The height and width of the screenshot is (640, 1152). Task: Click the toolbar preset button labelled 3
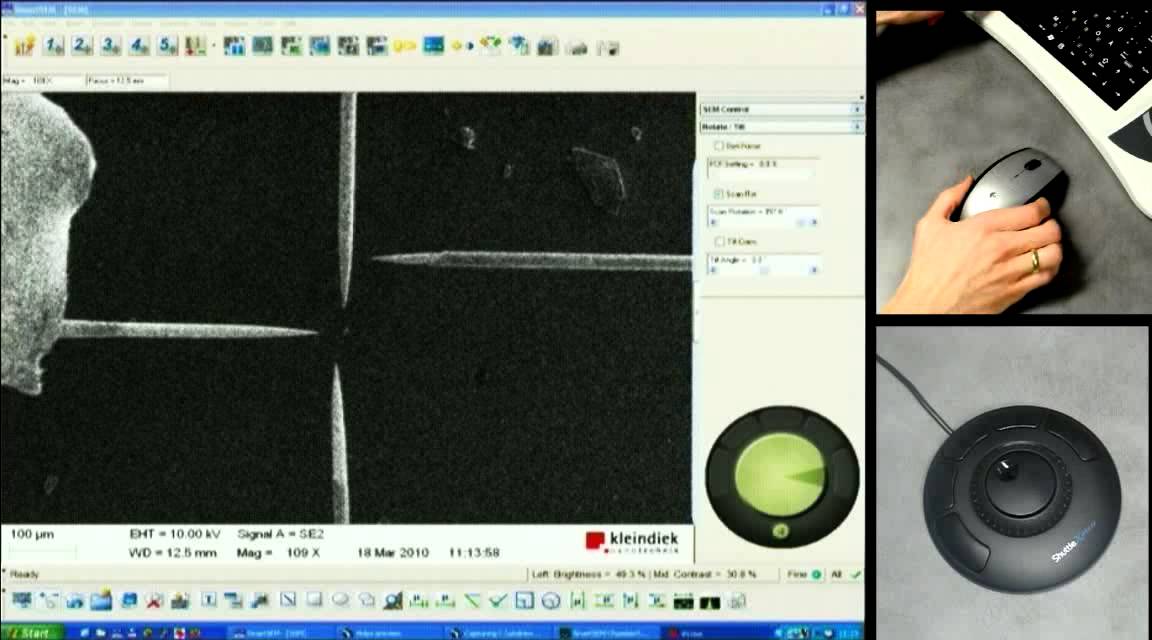111,46
